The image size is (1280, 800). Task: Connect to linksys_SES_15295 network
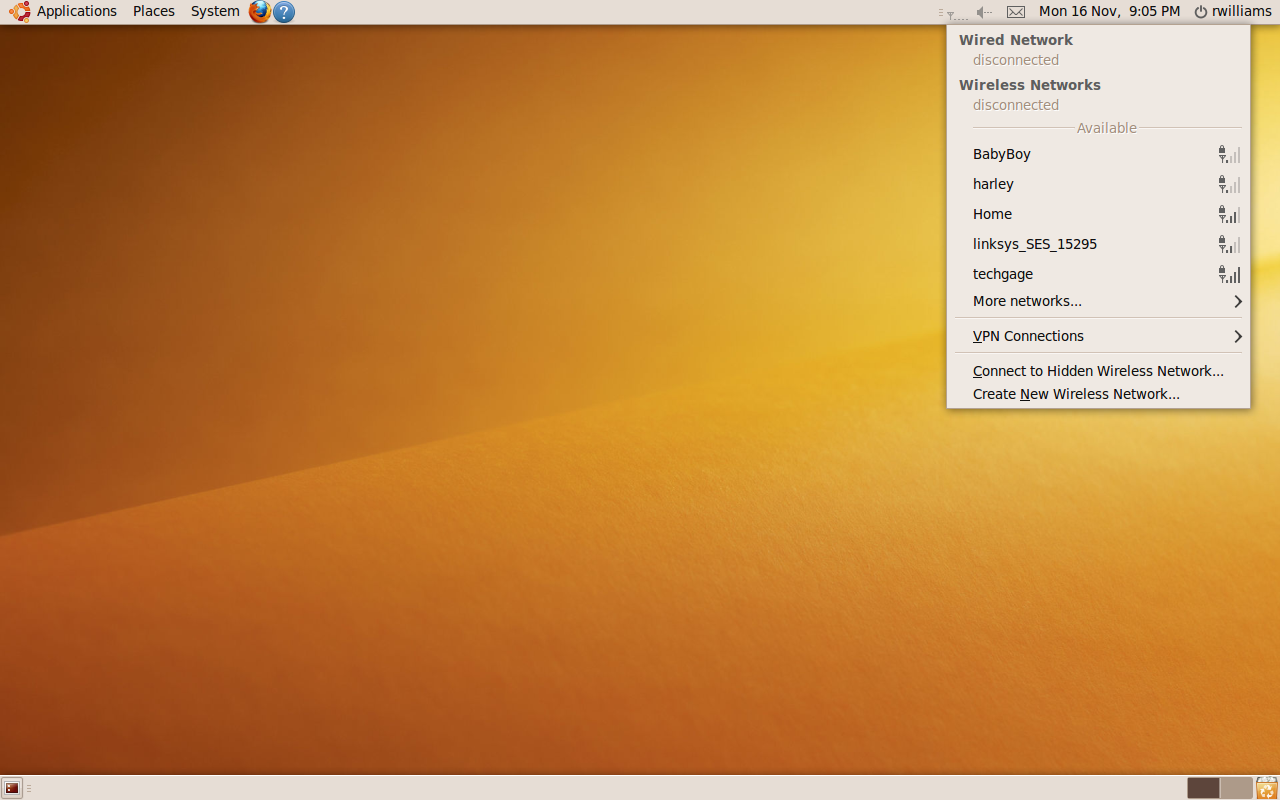coord(1098,244)
